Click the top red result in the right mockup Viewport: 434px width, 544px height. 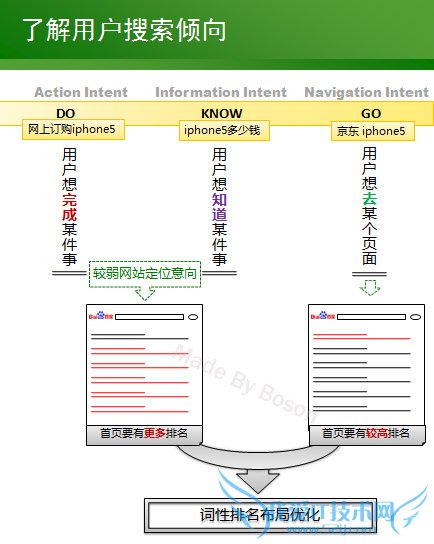361,336
